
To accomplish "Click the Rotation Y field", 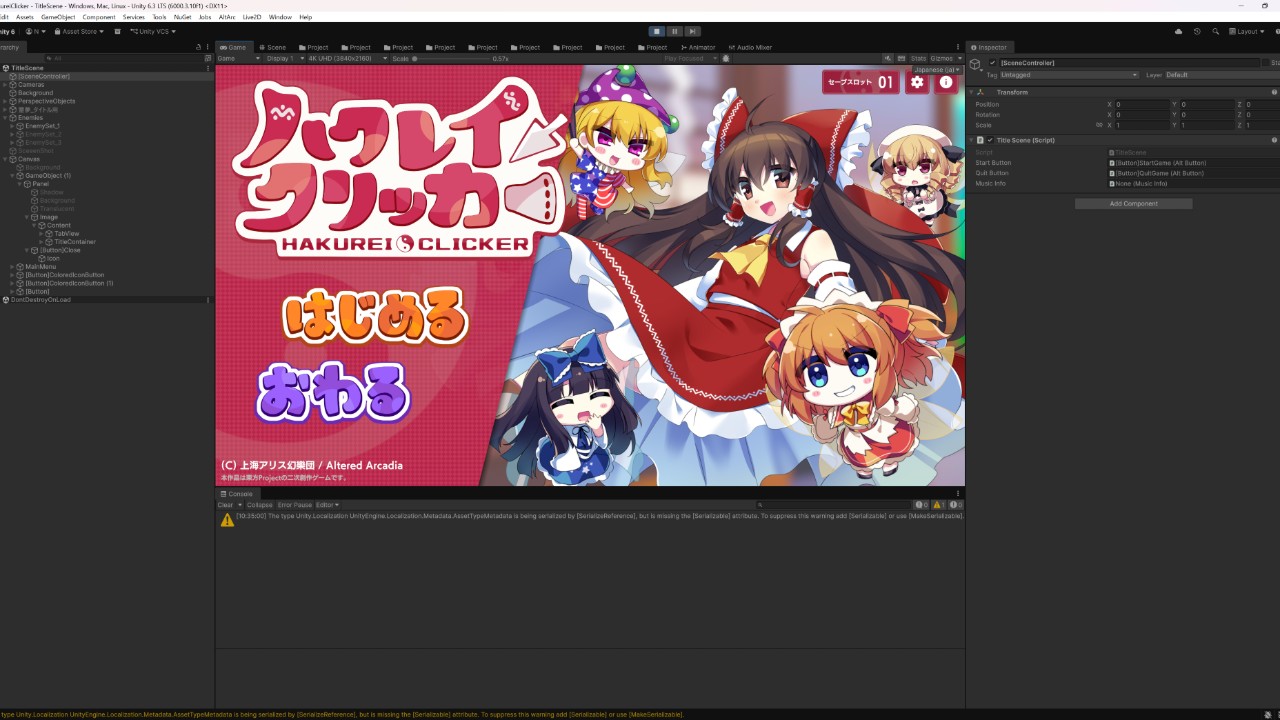I will 1207,115.
